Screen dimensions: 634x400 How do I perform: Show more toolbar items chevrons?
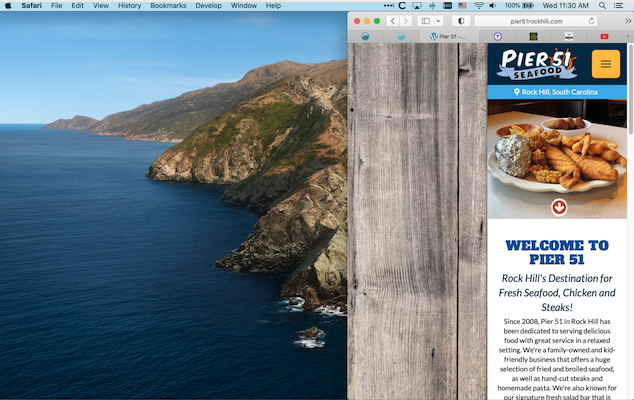[x=628, y=21]
